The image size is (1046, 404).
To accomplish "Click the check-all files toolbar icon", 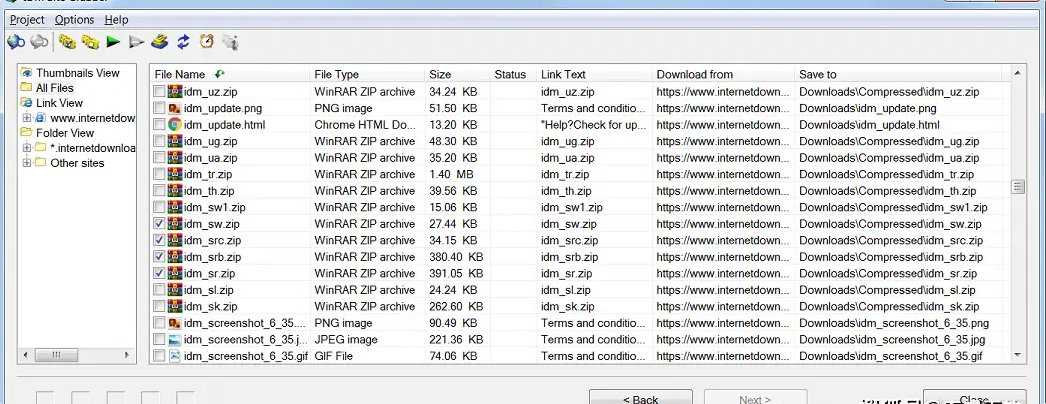I will [67, 42].
